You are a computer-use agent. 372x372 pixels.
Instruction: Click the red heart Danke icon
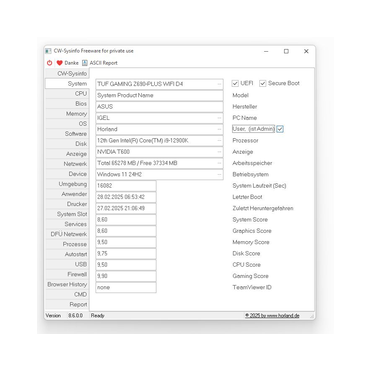point(60,63)
